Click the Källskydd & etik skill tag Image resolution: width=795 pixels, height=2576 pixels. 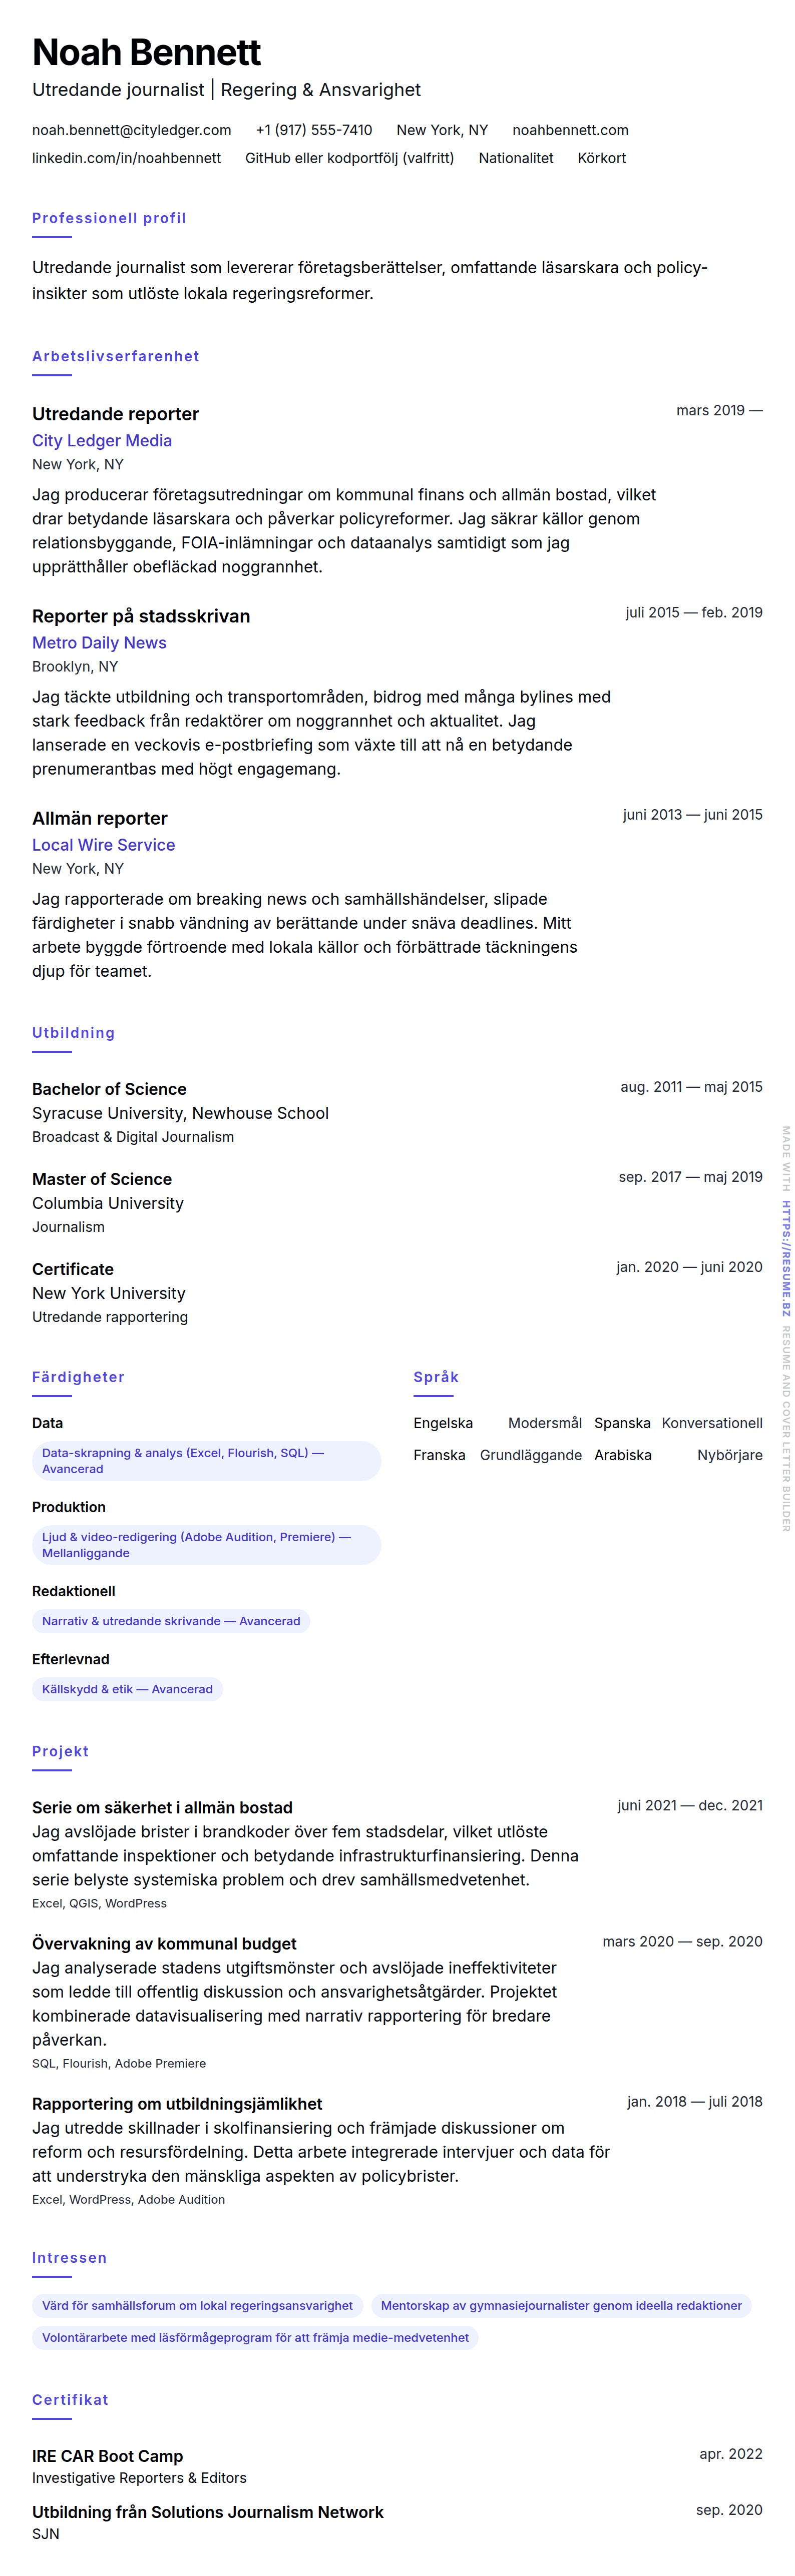(127, 1689)
